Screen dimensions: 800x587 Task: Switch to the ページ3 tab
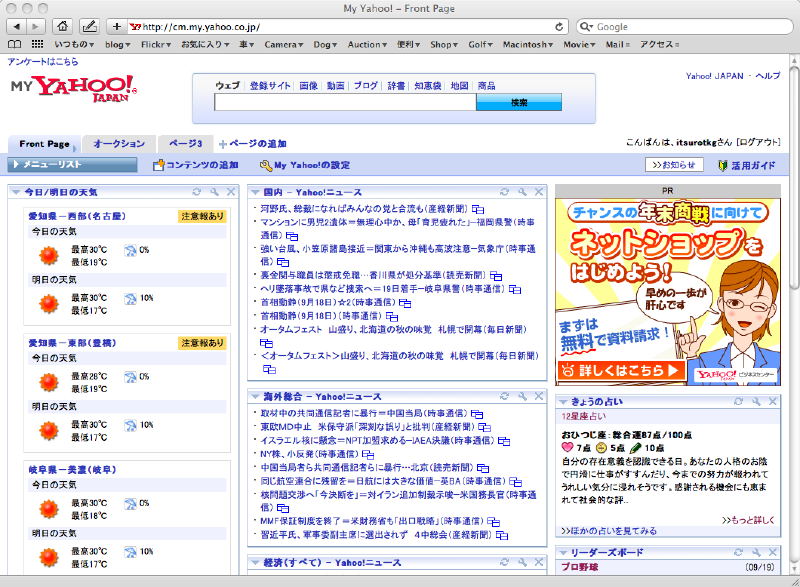[x=185, y=144]
